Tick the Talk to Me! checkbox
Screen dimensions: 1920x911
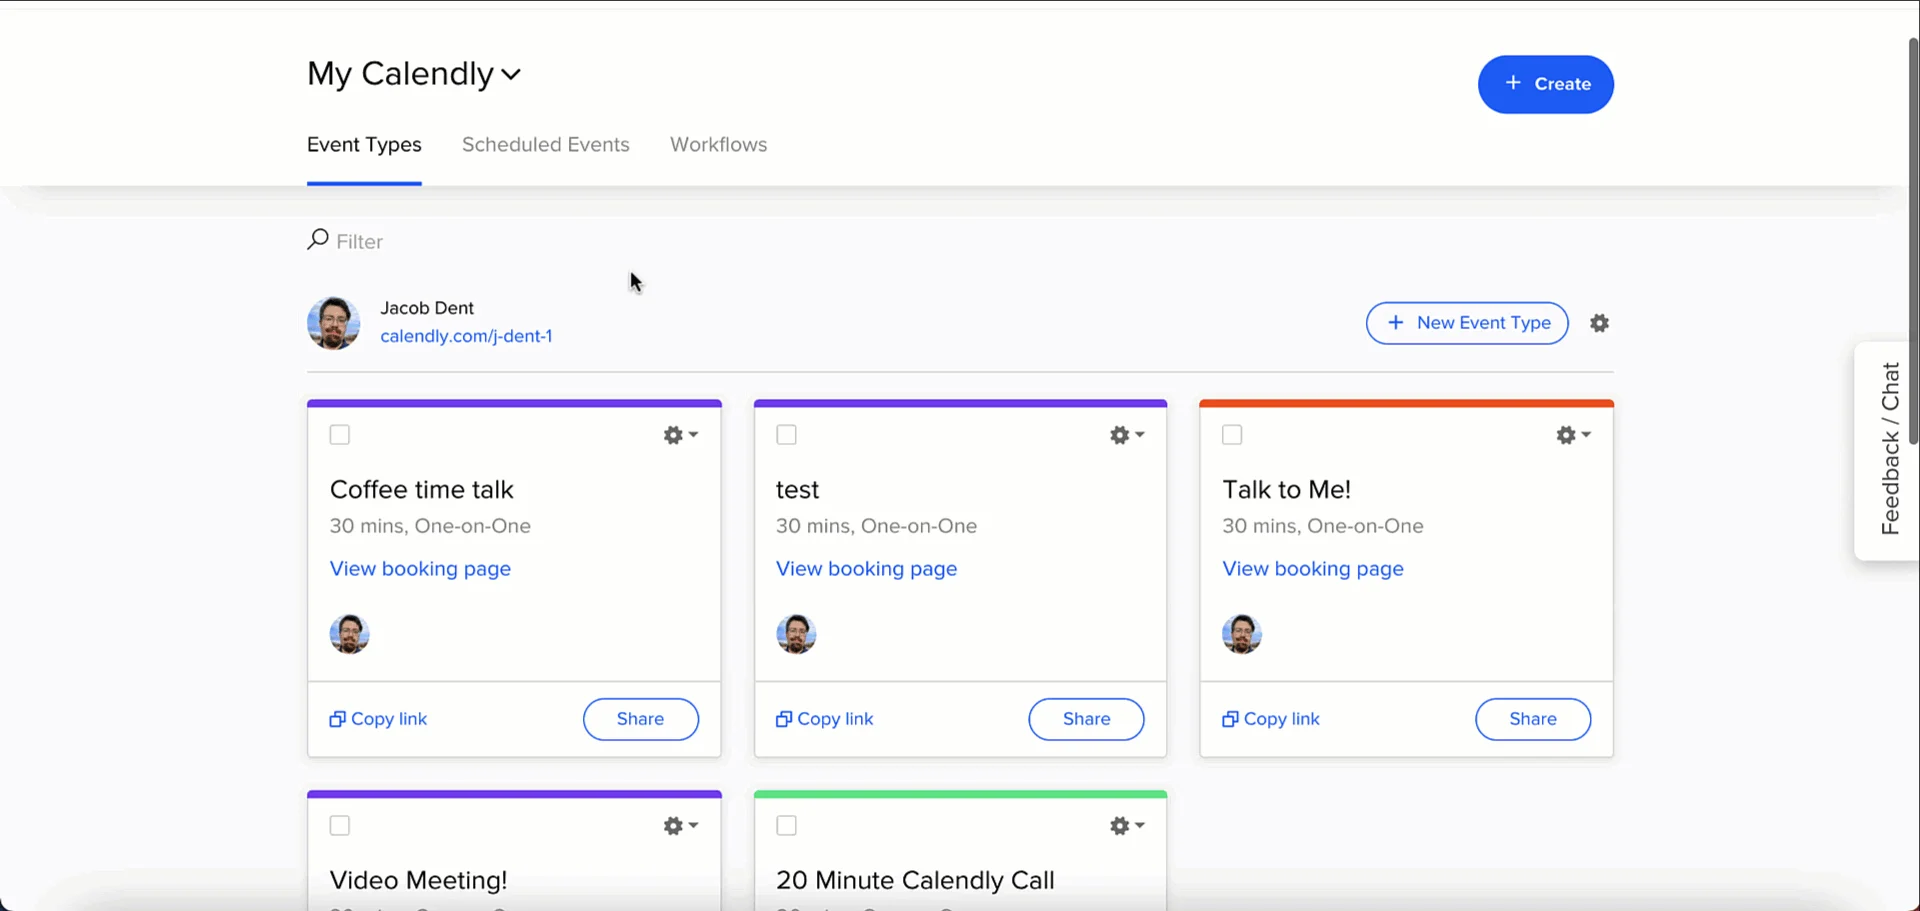(1233, 435)
